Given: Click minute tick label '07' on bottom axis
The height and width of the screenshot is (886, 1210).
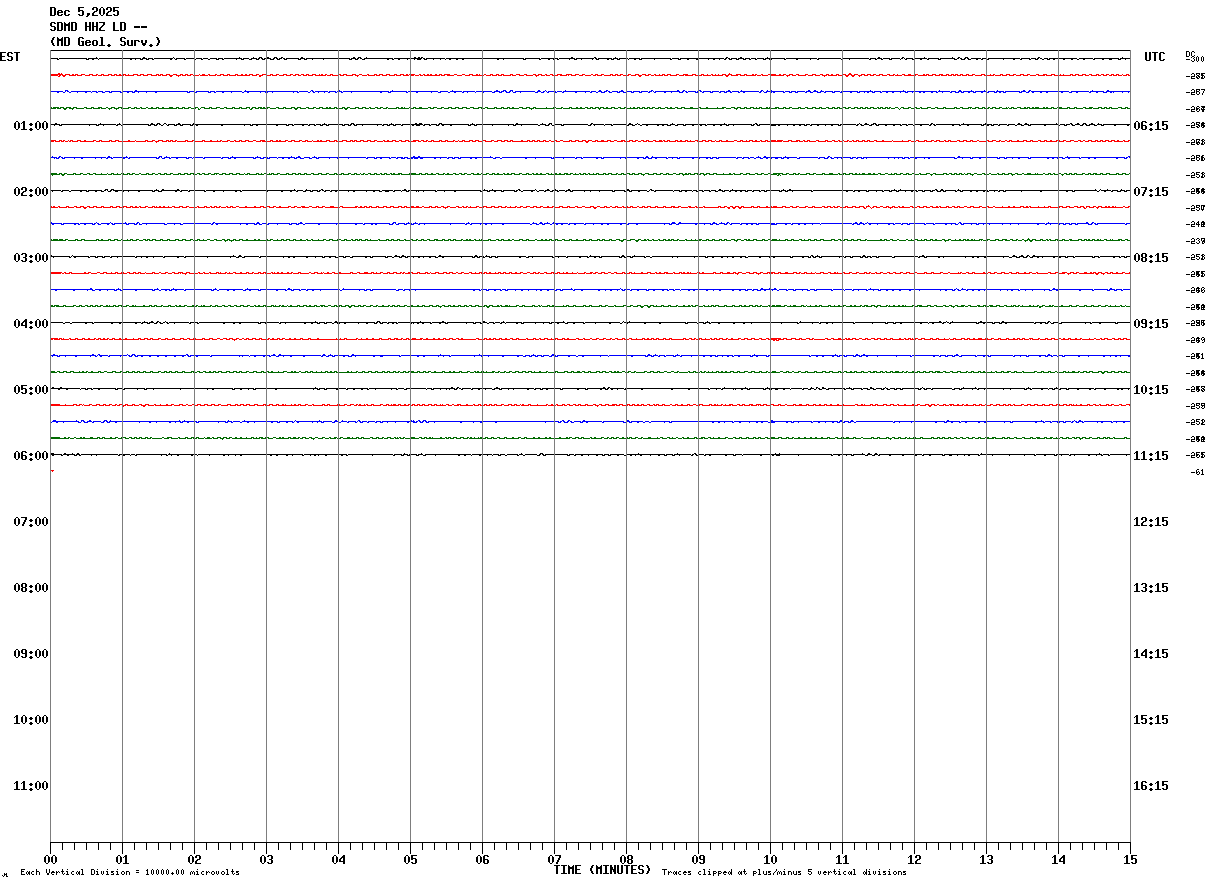Looking at the screenshot, I should (554, 859).
